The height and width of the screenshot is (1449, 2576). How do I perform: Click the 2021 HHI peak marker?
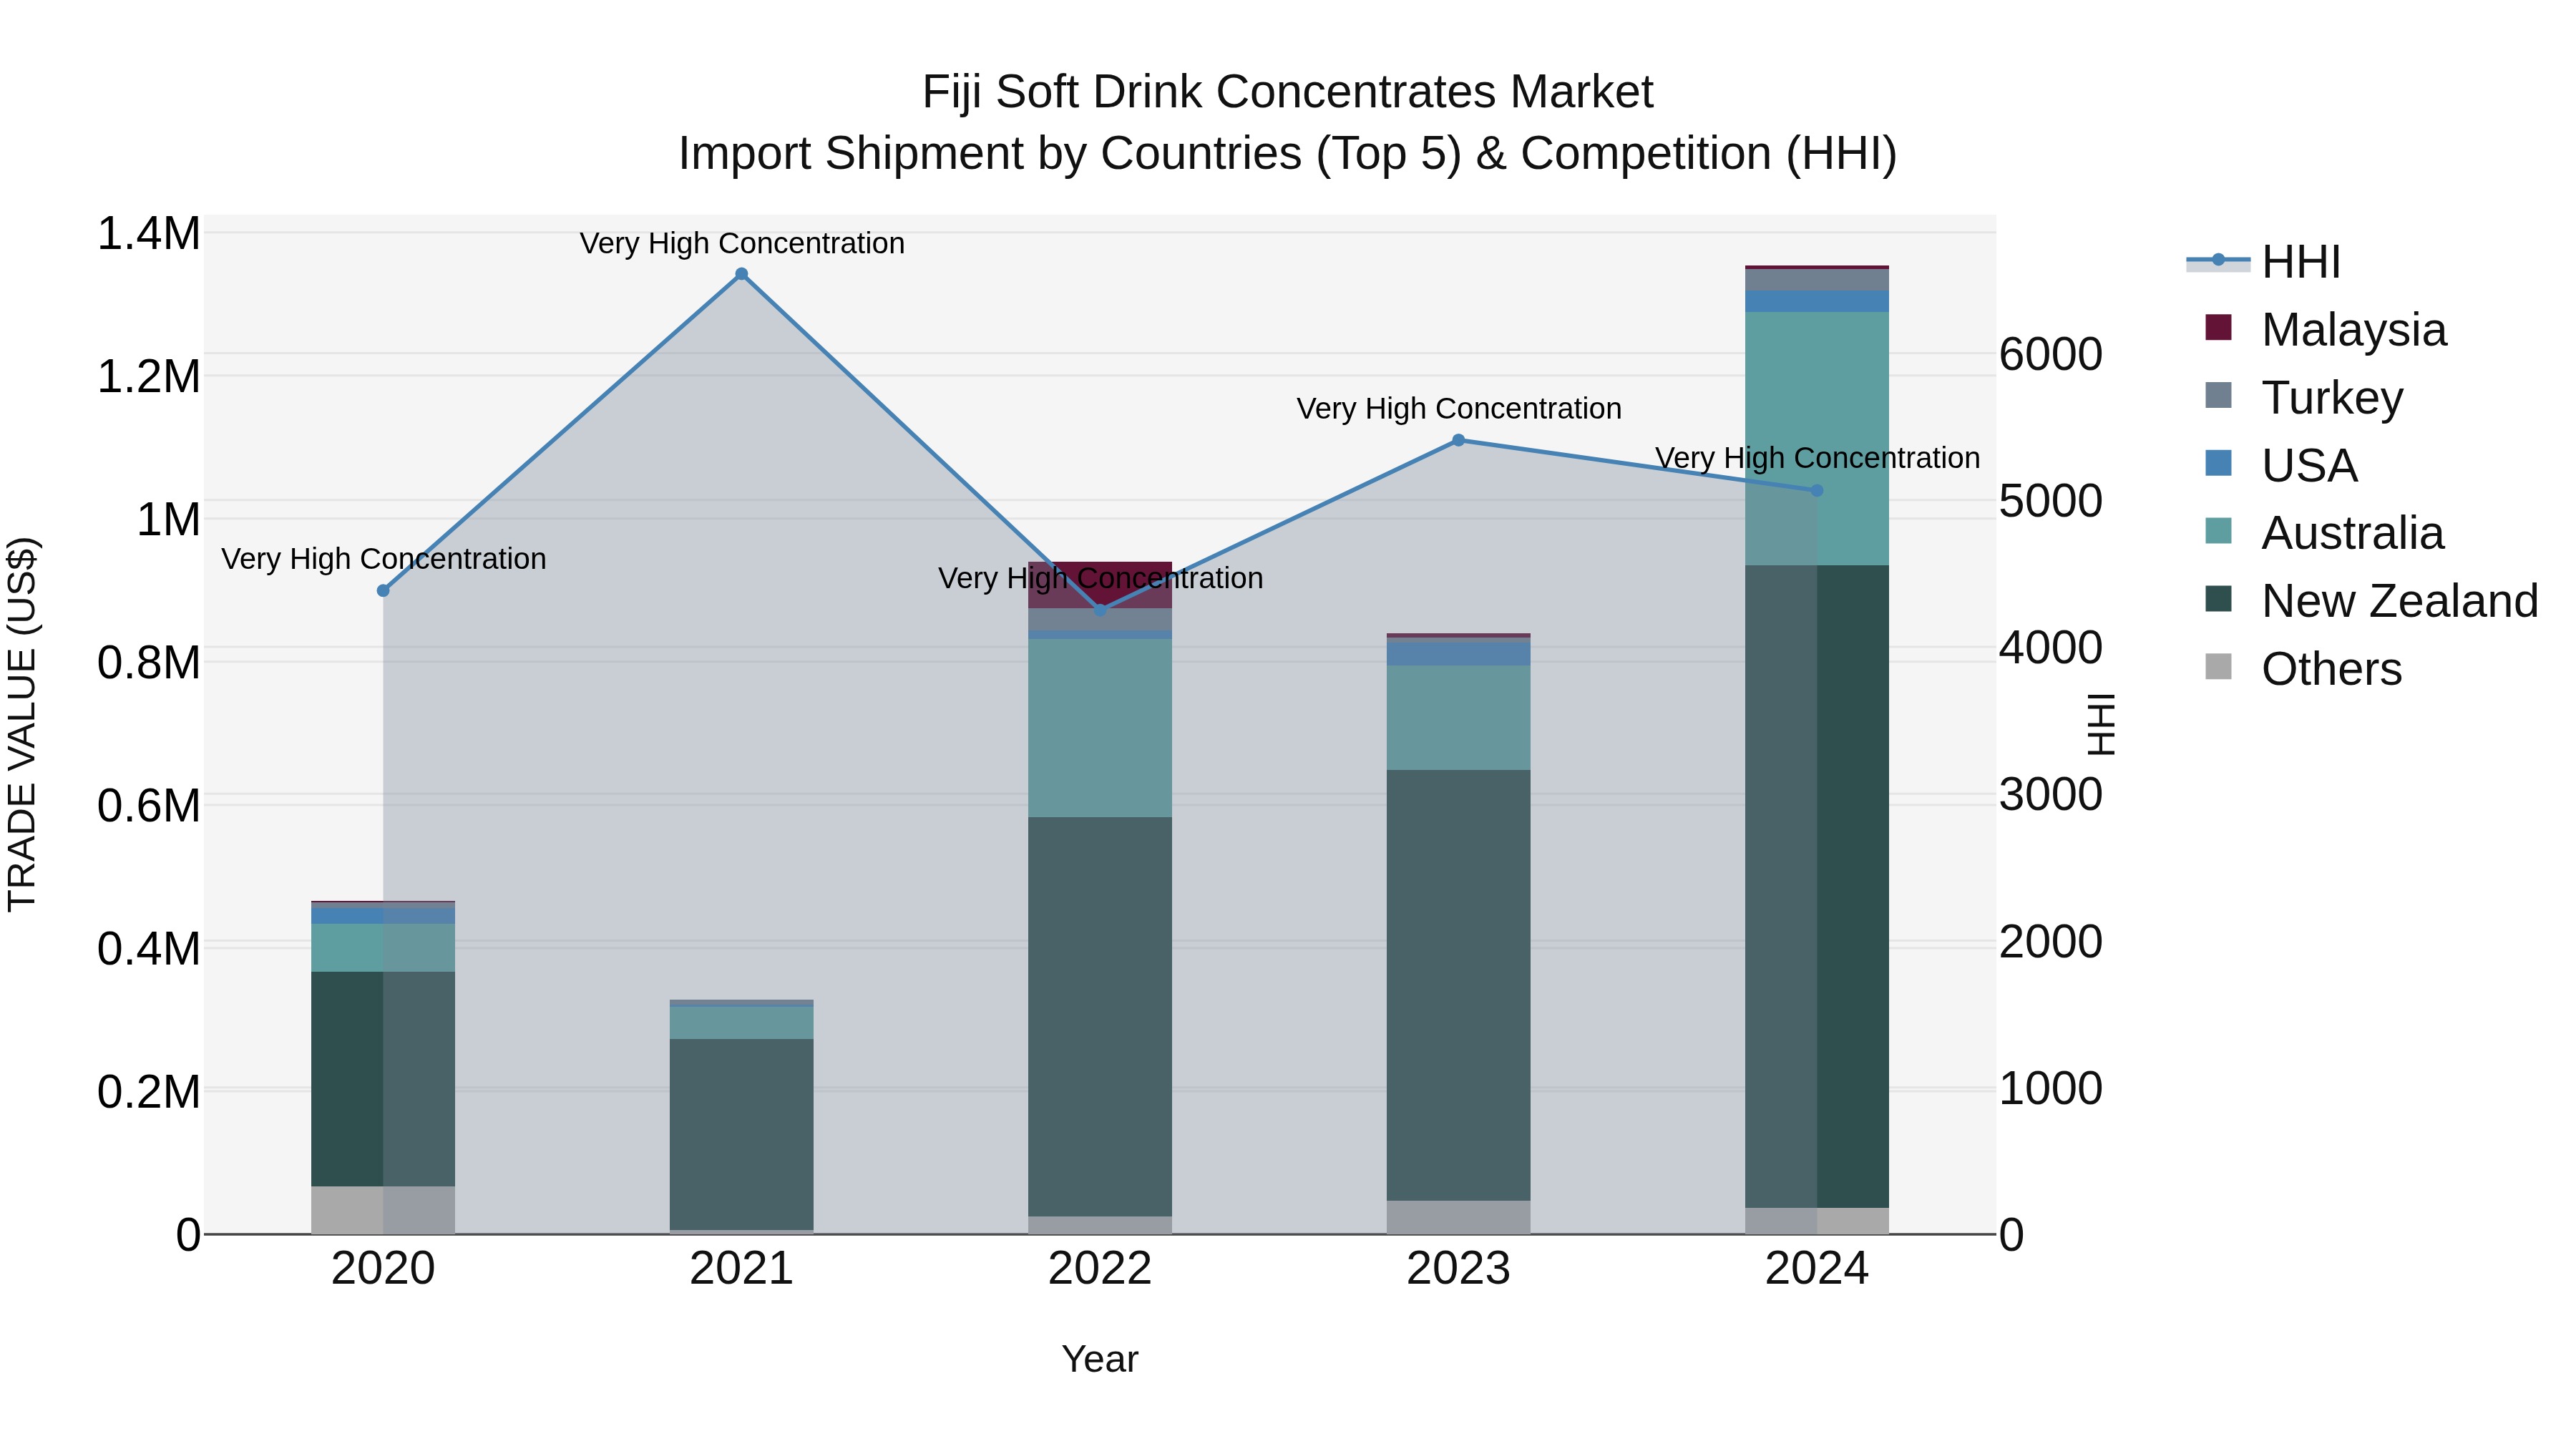[742, 274]
